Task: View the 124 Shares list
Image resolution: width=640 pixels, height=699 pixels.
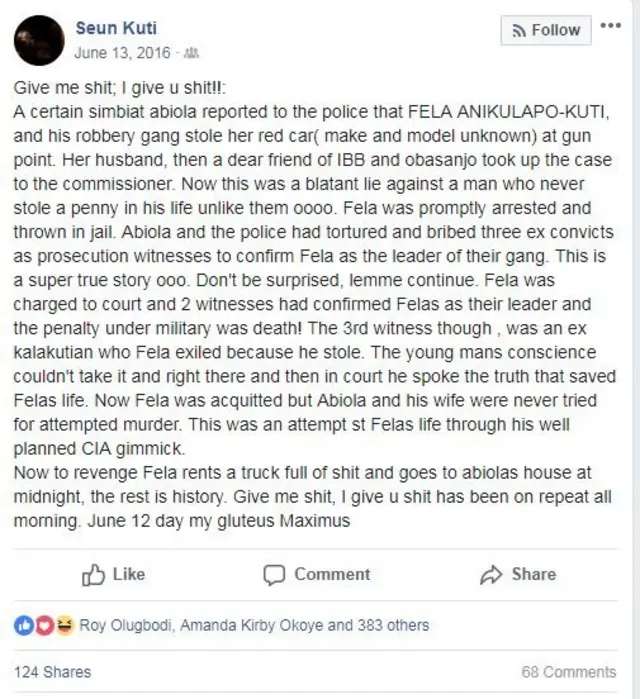Action: [x=52, y=672]
